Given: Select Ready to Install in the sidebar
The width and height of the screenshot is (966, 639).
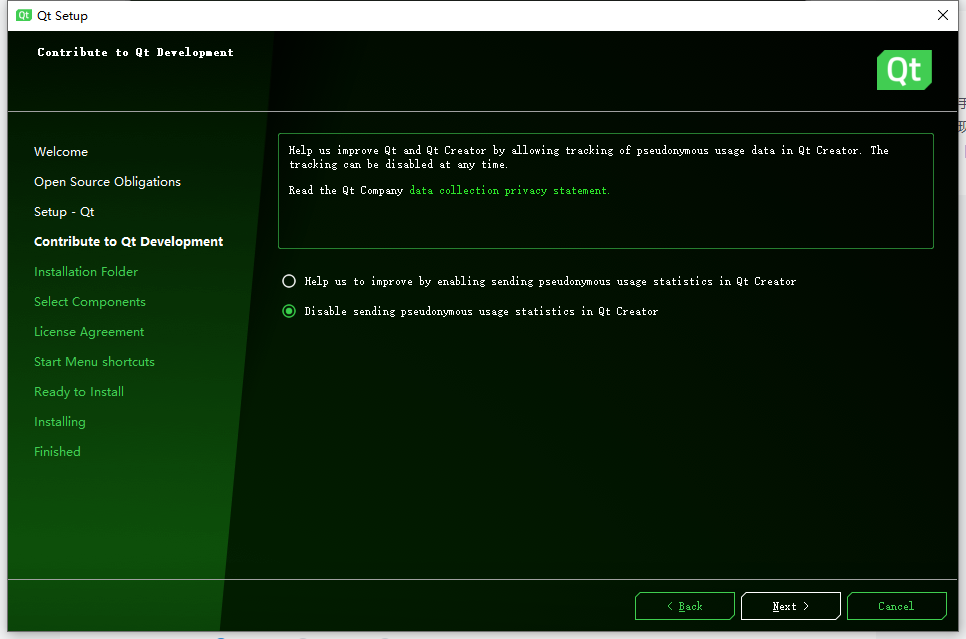Looking at the screenshot, I should 79,391.
